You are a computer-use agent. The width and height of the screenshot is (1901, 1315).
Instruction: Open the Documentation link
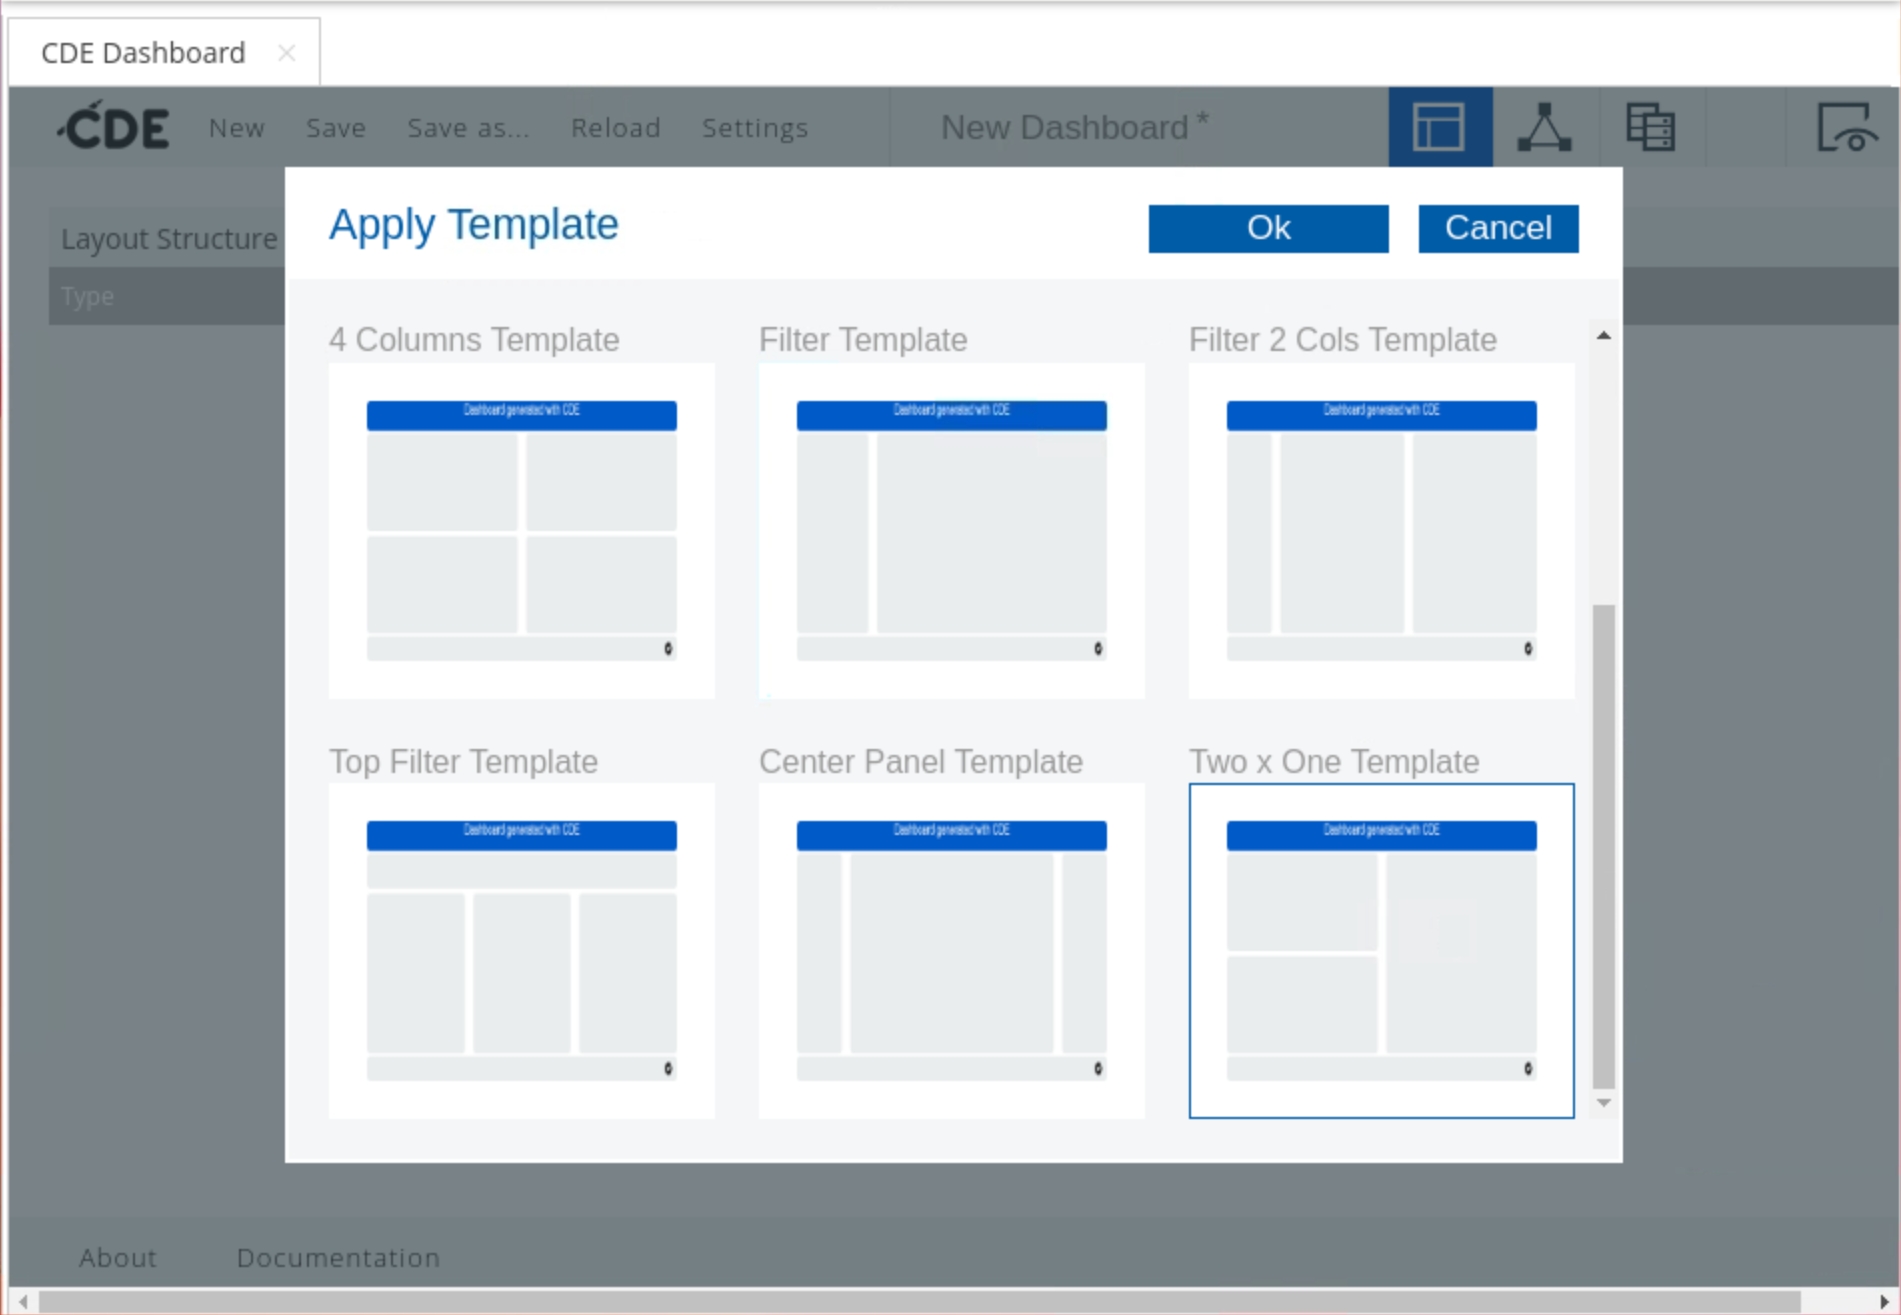click(x=338, y=1257)
